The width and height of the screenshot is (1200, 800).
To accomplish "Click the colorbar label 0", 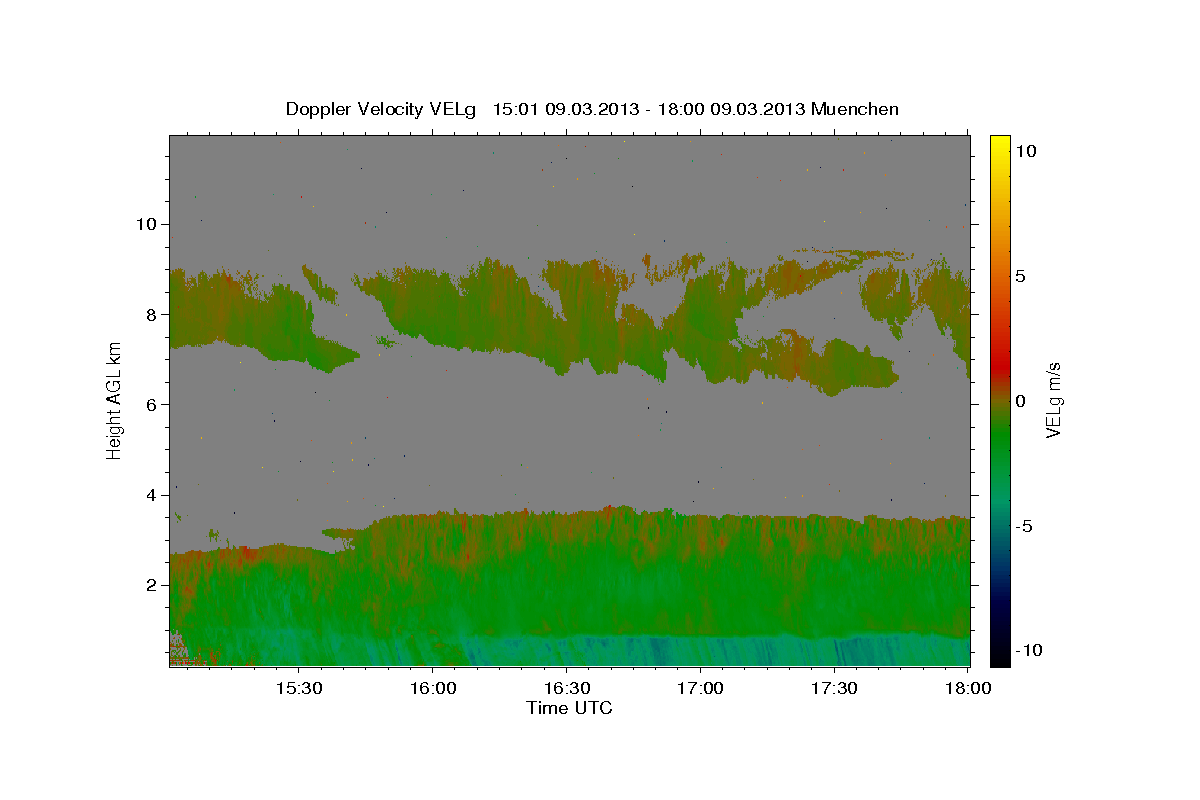I will pyautogui.click(x=1021, y=401).
